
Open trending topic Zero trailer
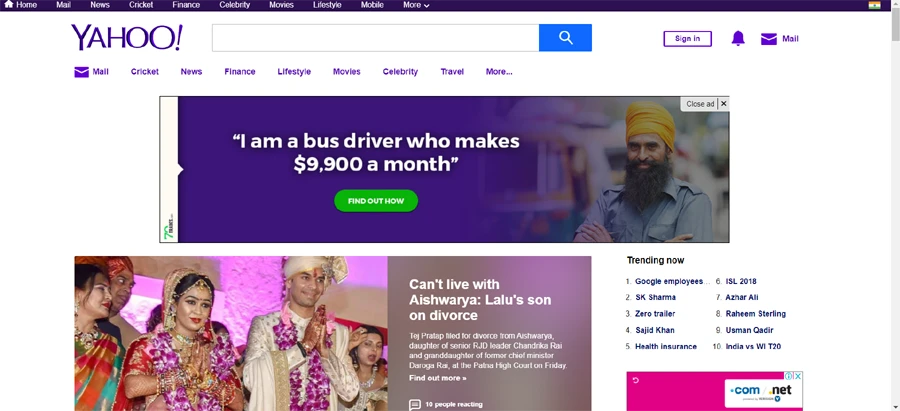655,314
